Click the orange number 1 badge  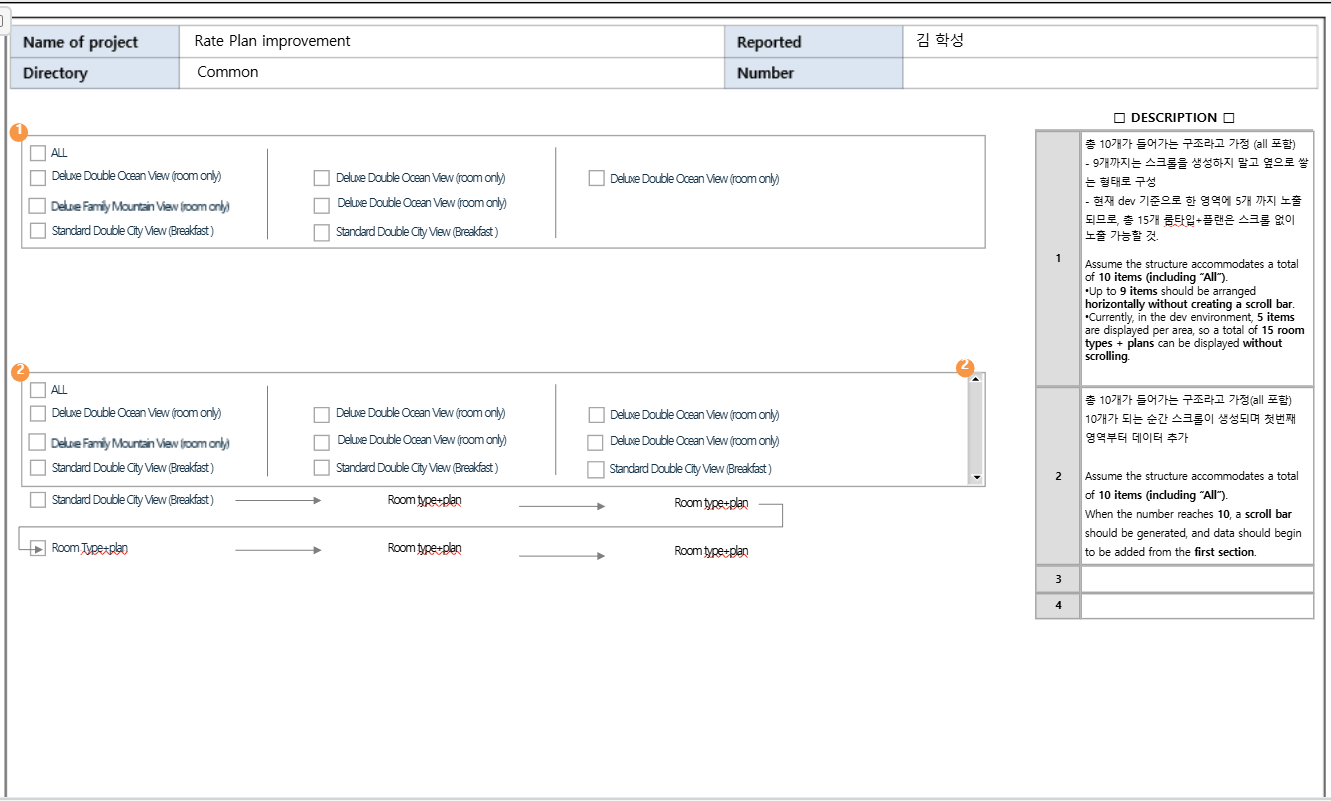[18, 132]
